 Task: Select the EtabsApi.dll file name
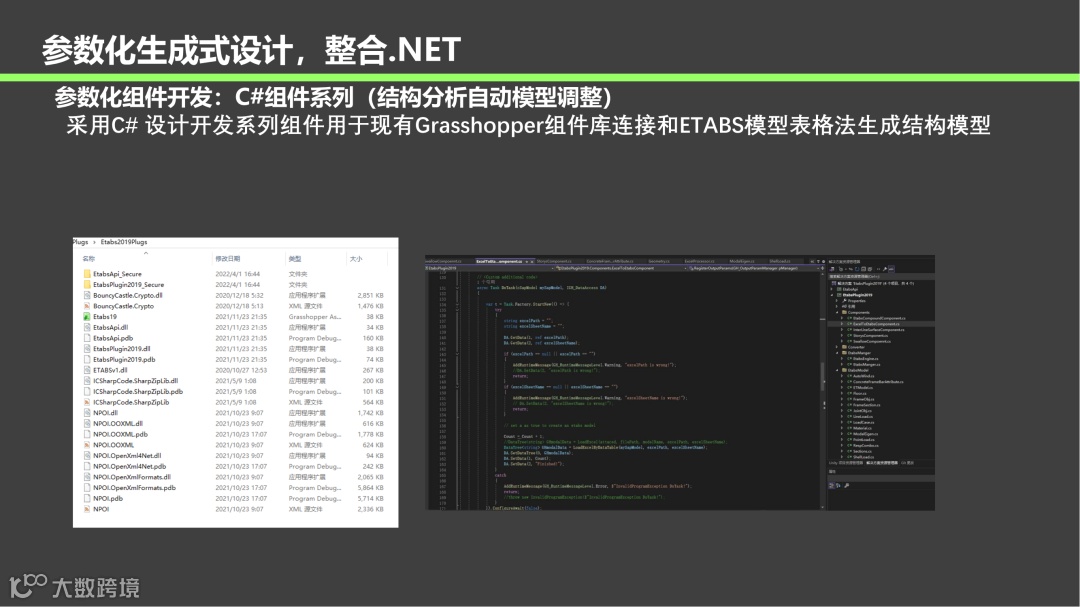click(x=110, y=327)
